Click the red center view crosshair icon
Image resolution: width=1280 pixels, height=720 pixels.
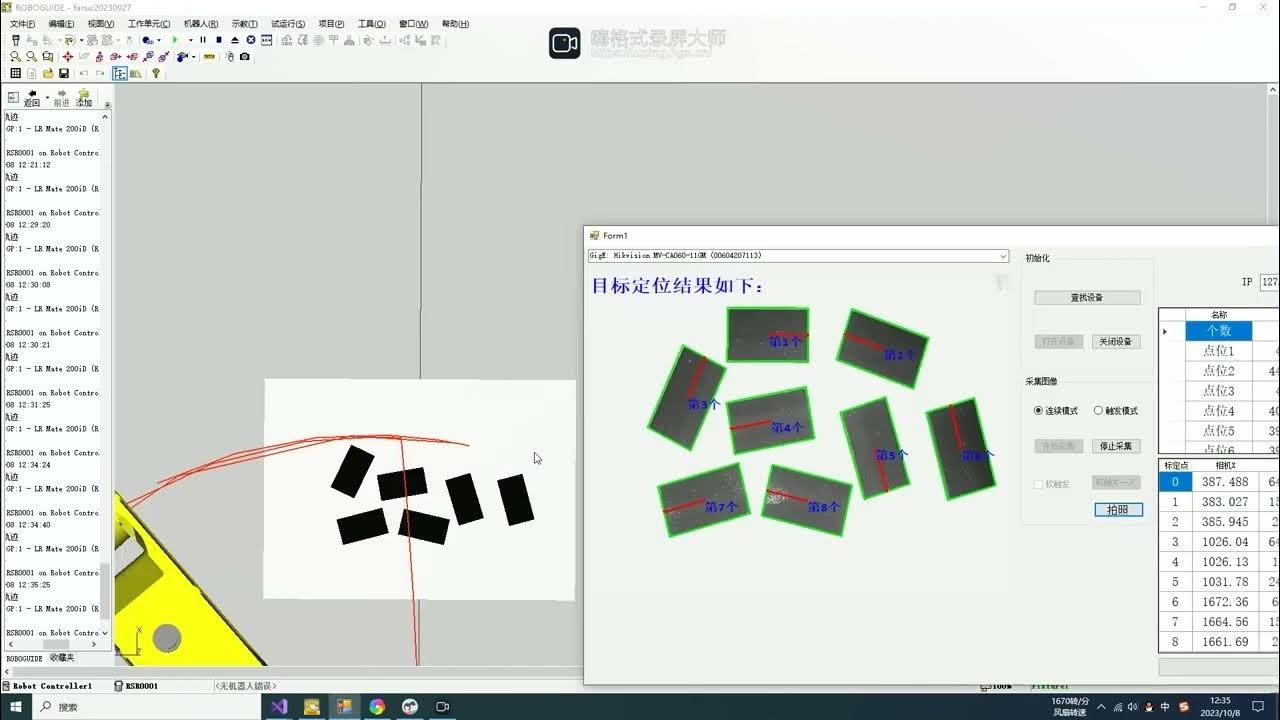pos(68,56)
